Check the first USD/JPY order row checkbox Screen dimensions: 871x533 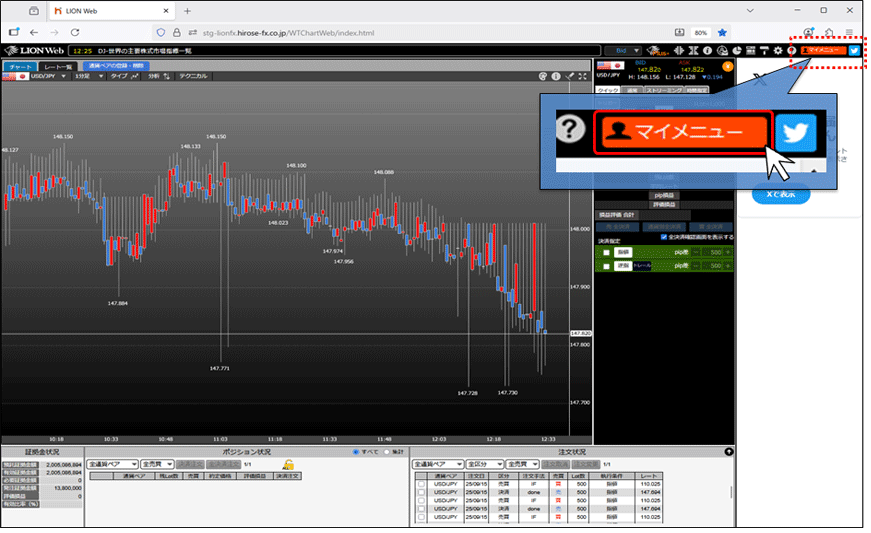tap(421, 484)
